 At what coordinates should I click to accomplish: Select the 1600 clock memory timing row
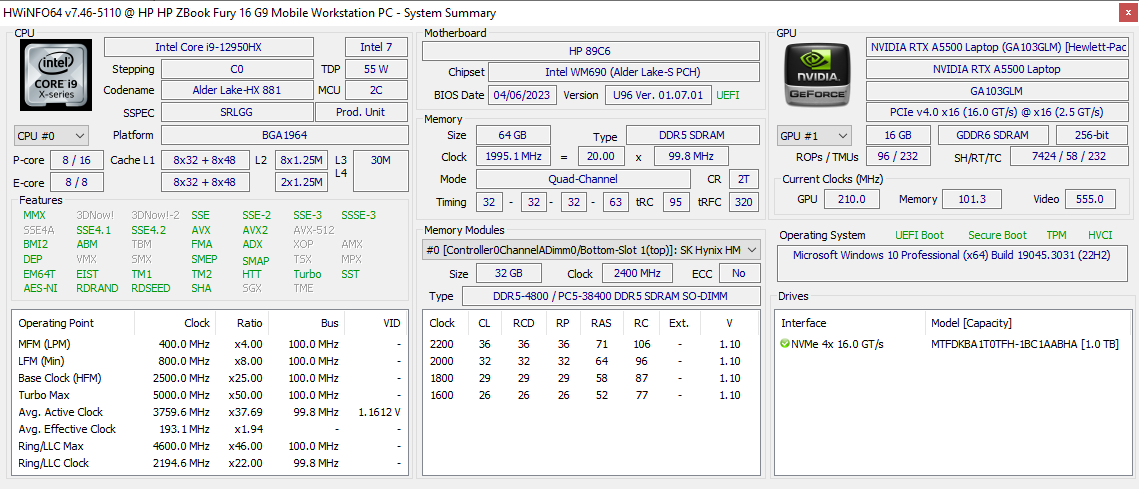click(591, 395)
